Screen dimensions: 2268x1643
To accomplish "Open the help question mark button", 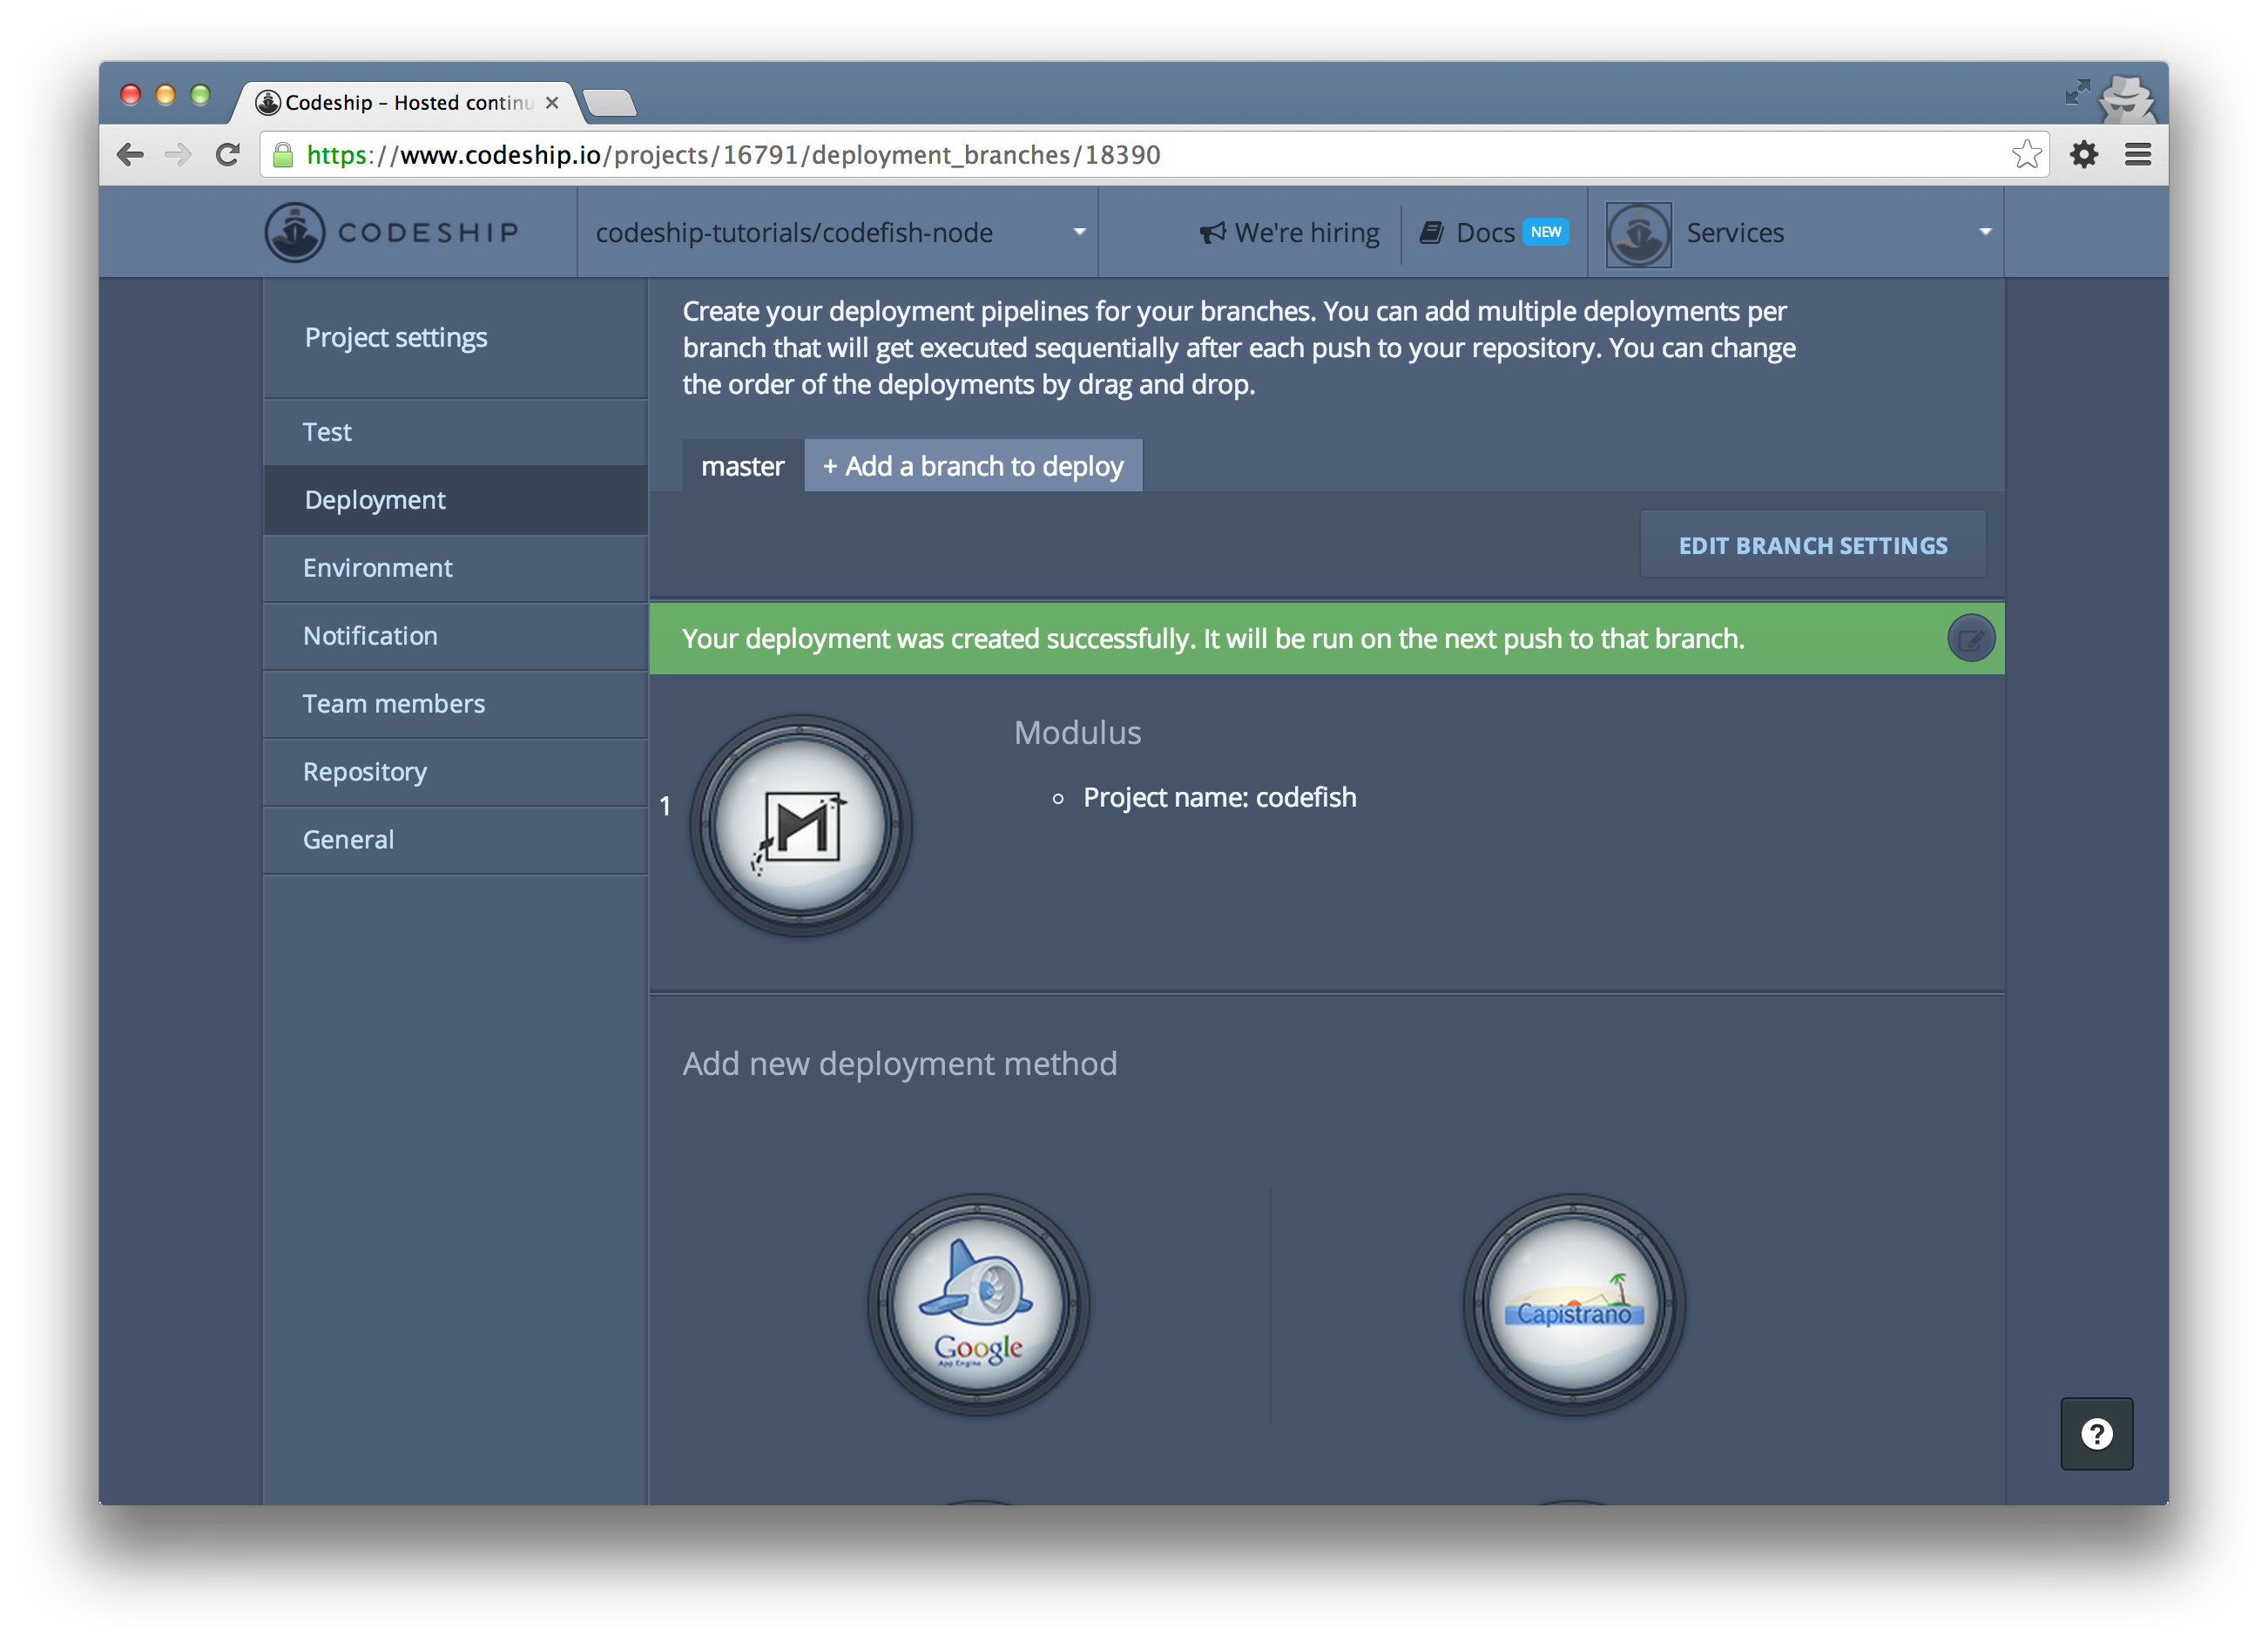I will (2096, 1433).
